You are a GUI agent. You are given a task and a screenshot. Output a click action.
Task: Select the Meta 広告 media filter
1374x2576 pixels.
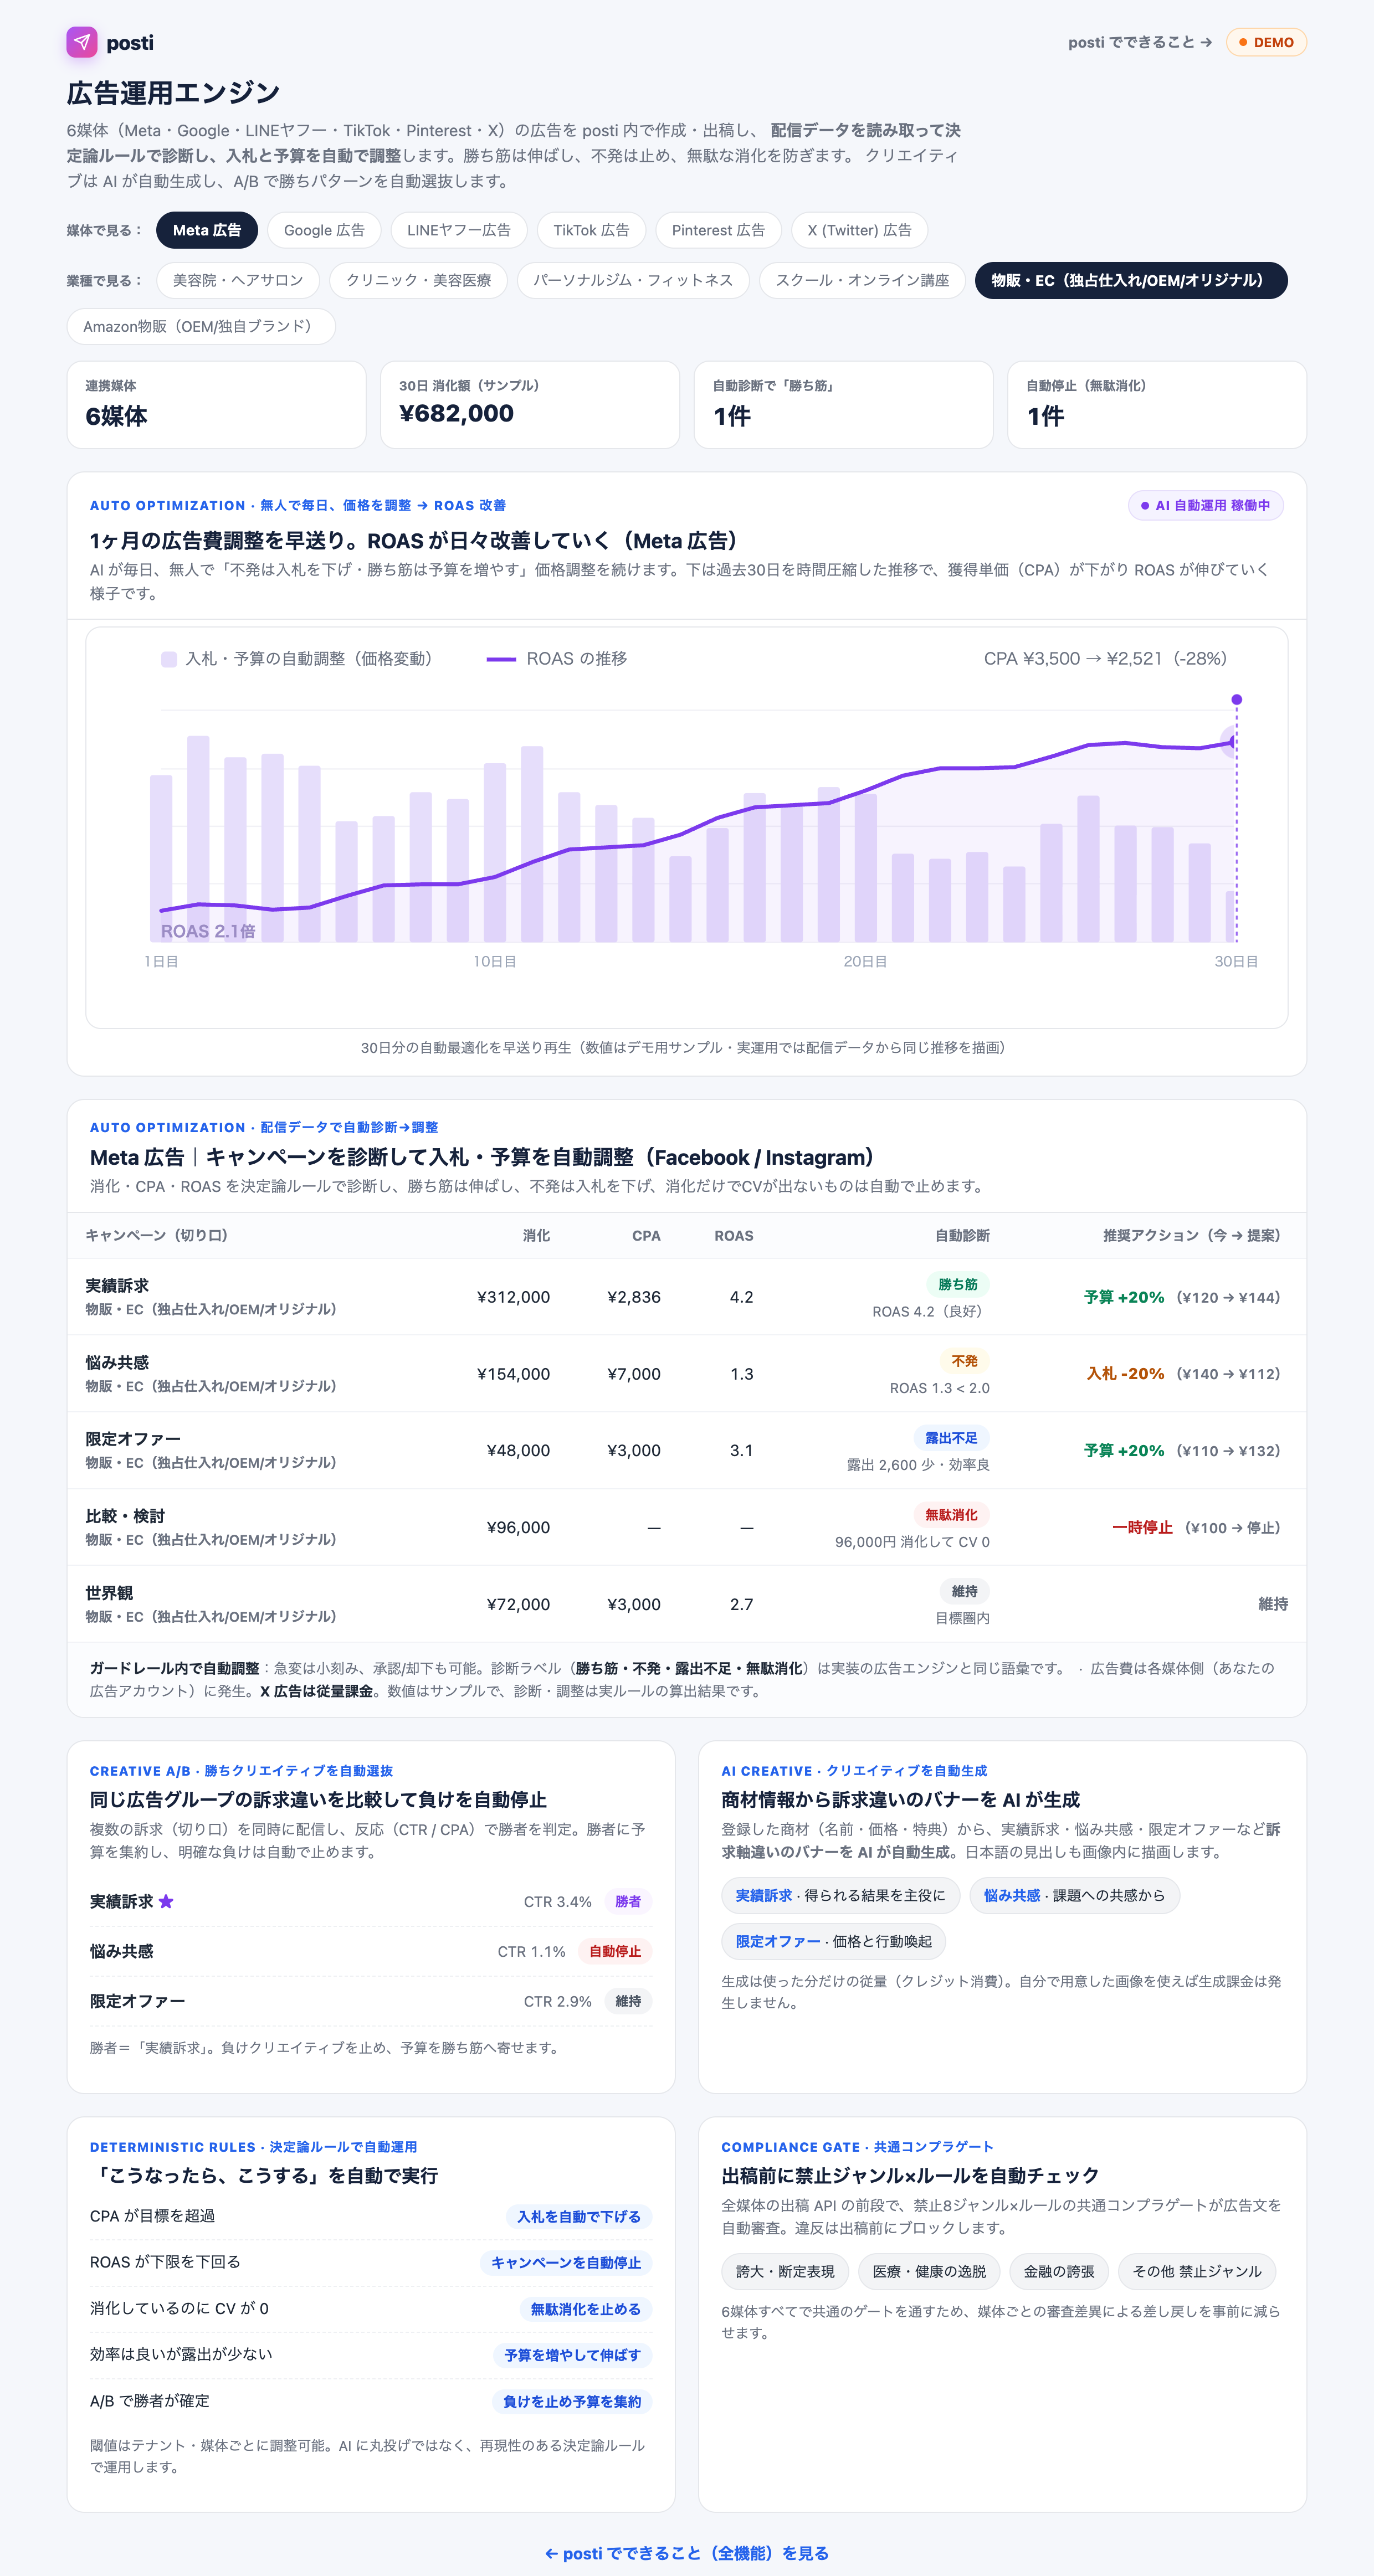click(x=207, y=230)
